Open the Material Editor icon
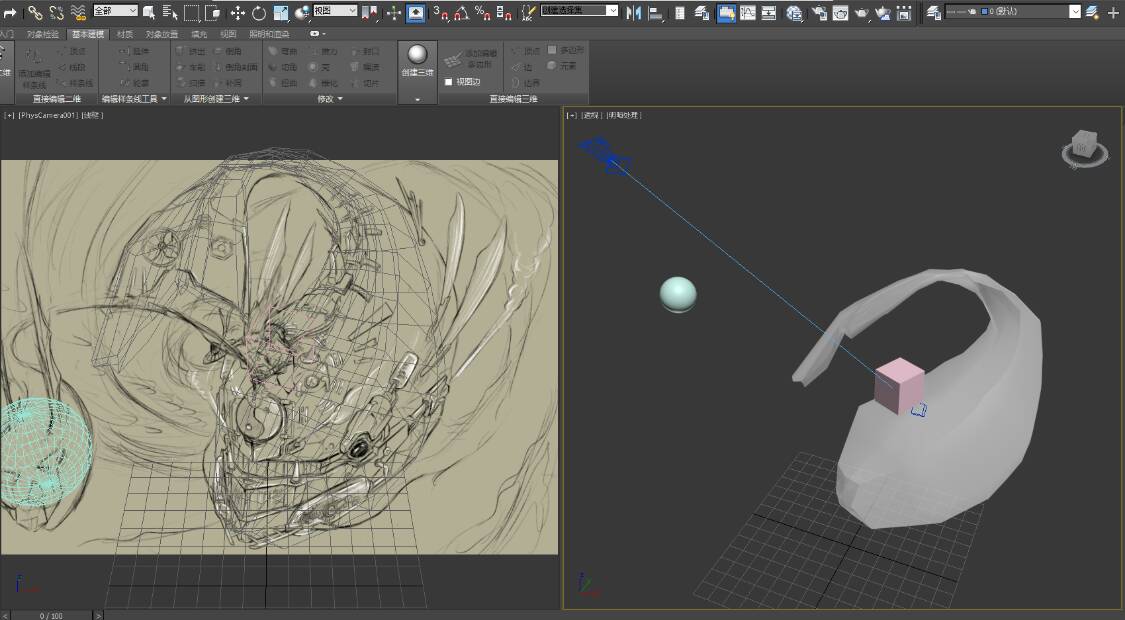The width and height of the screenshot is (1125, 620). (x=794, y=13)
